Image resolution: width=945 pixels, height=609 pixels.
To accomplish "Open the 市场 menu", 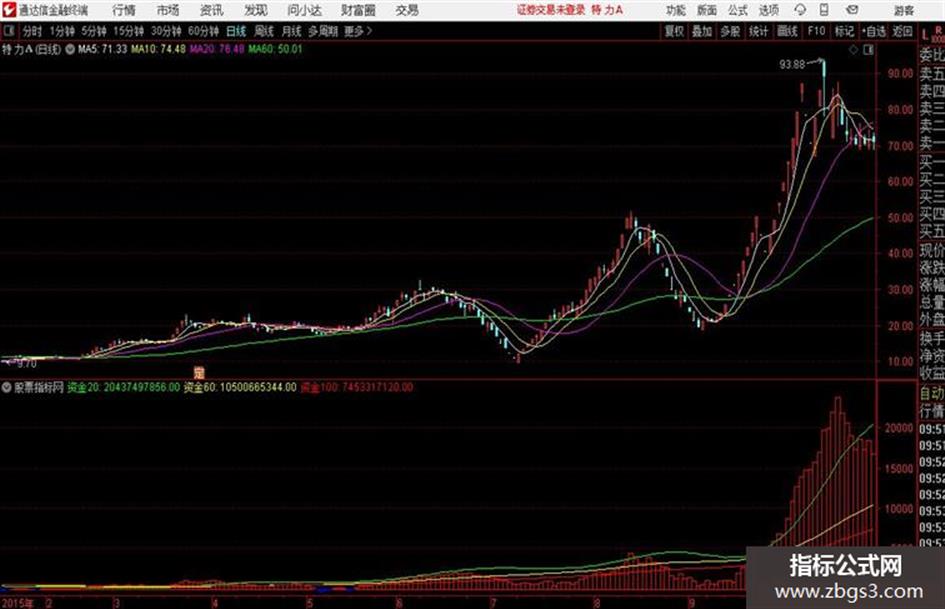I will click(x=168, y=10).
